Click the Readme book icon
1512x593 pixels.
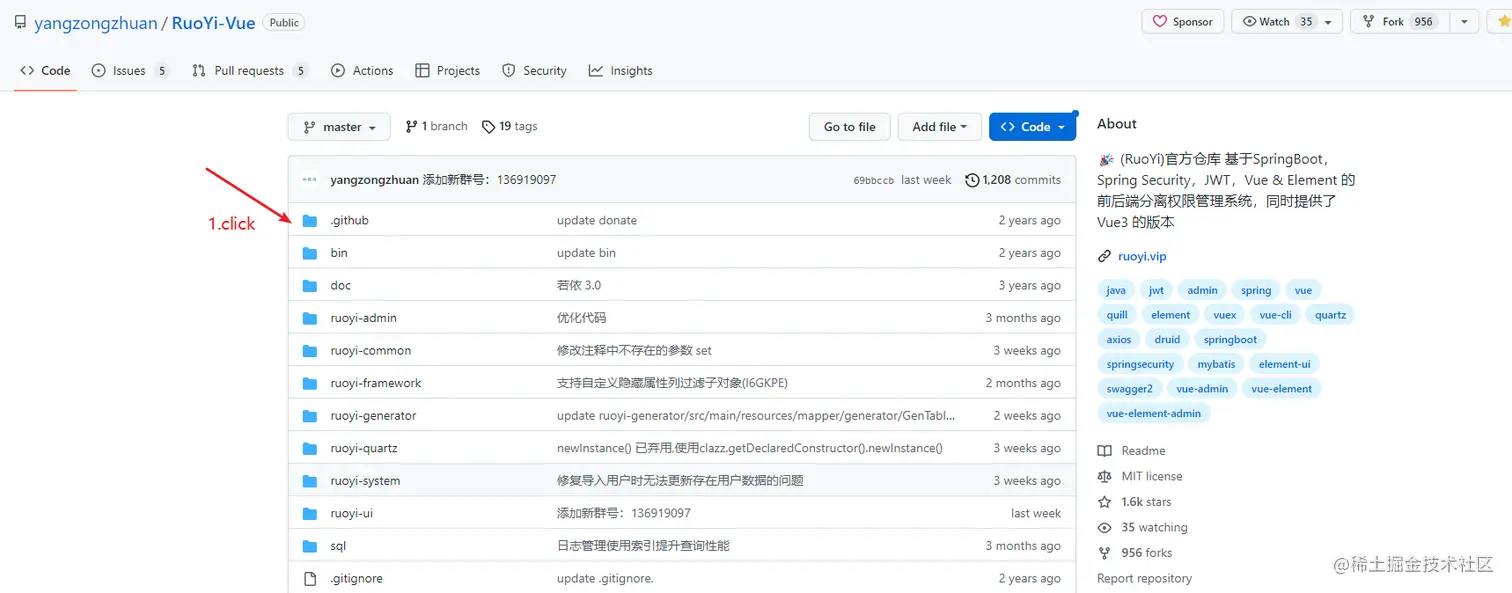(1104, 451)
